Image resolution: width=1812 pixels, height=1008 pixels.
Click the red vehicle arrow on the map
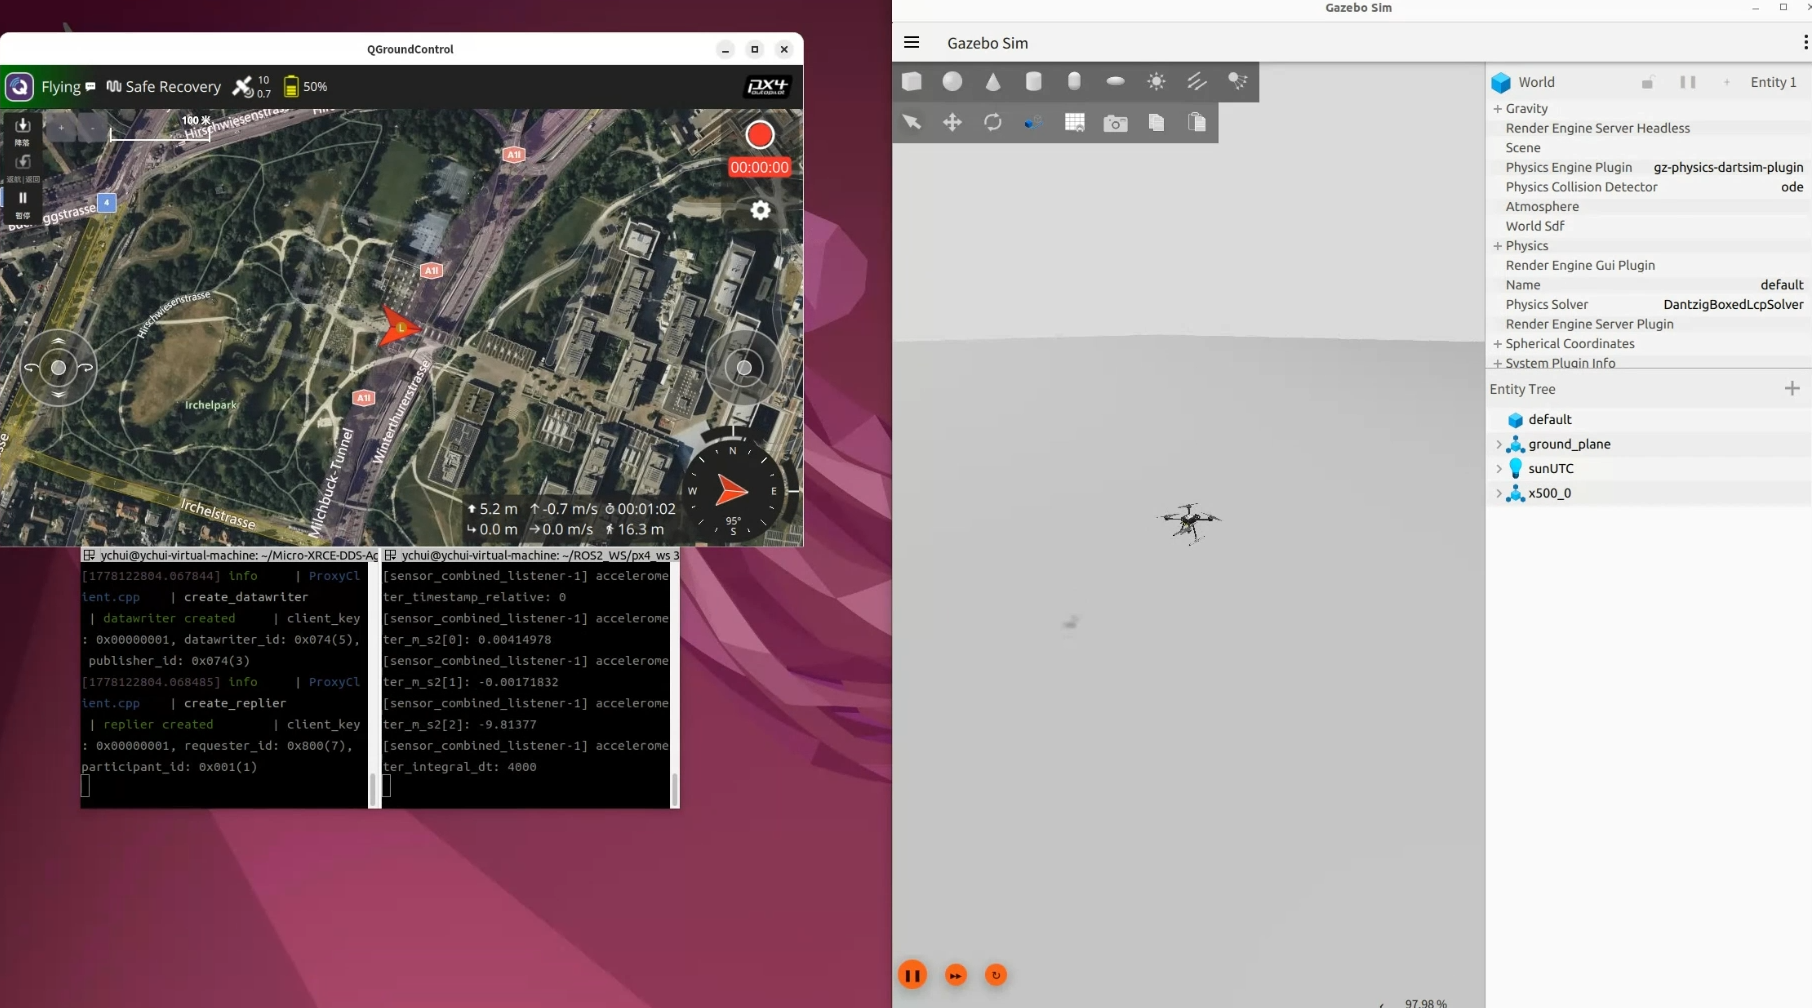(399, 327)
